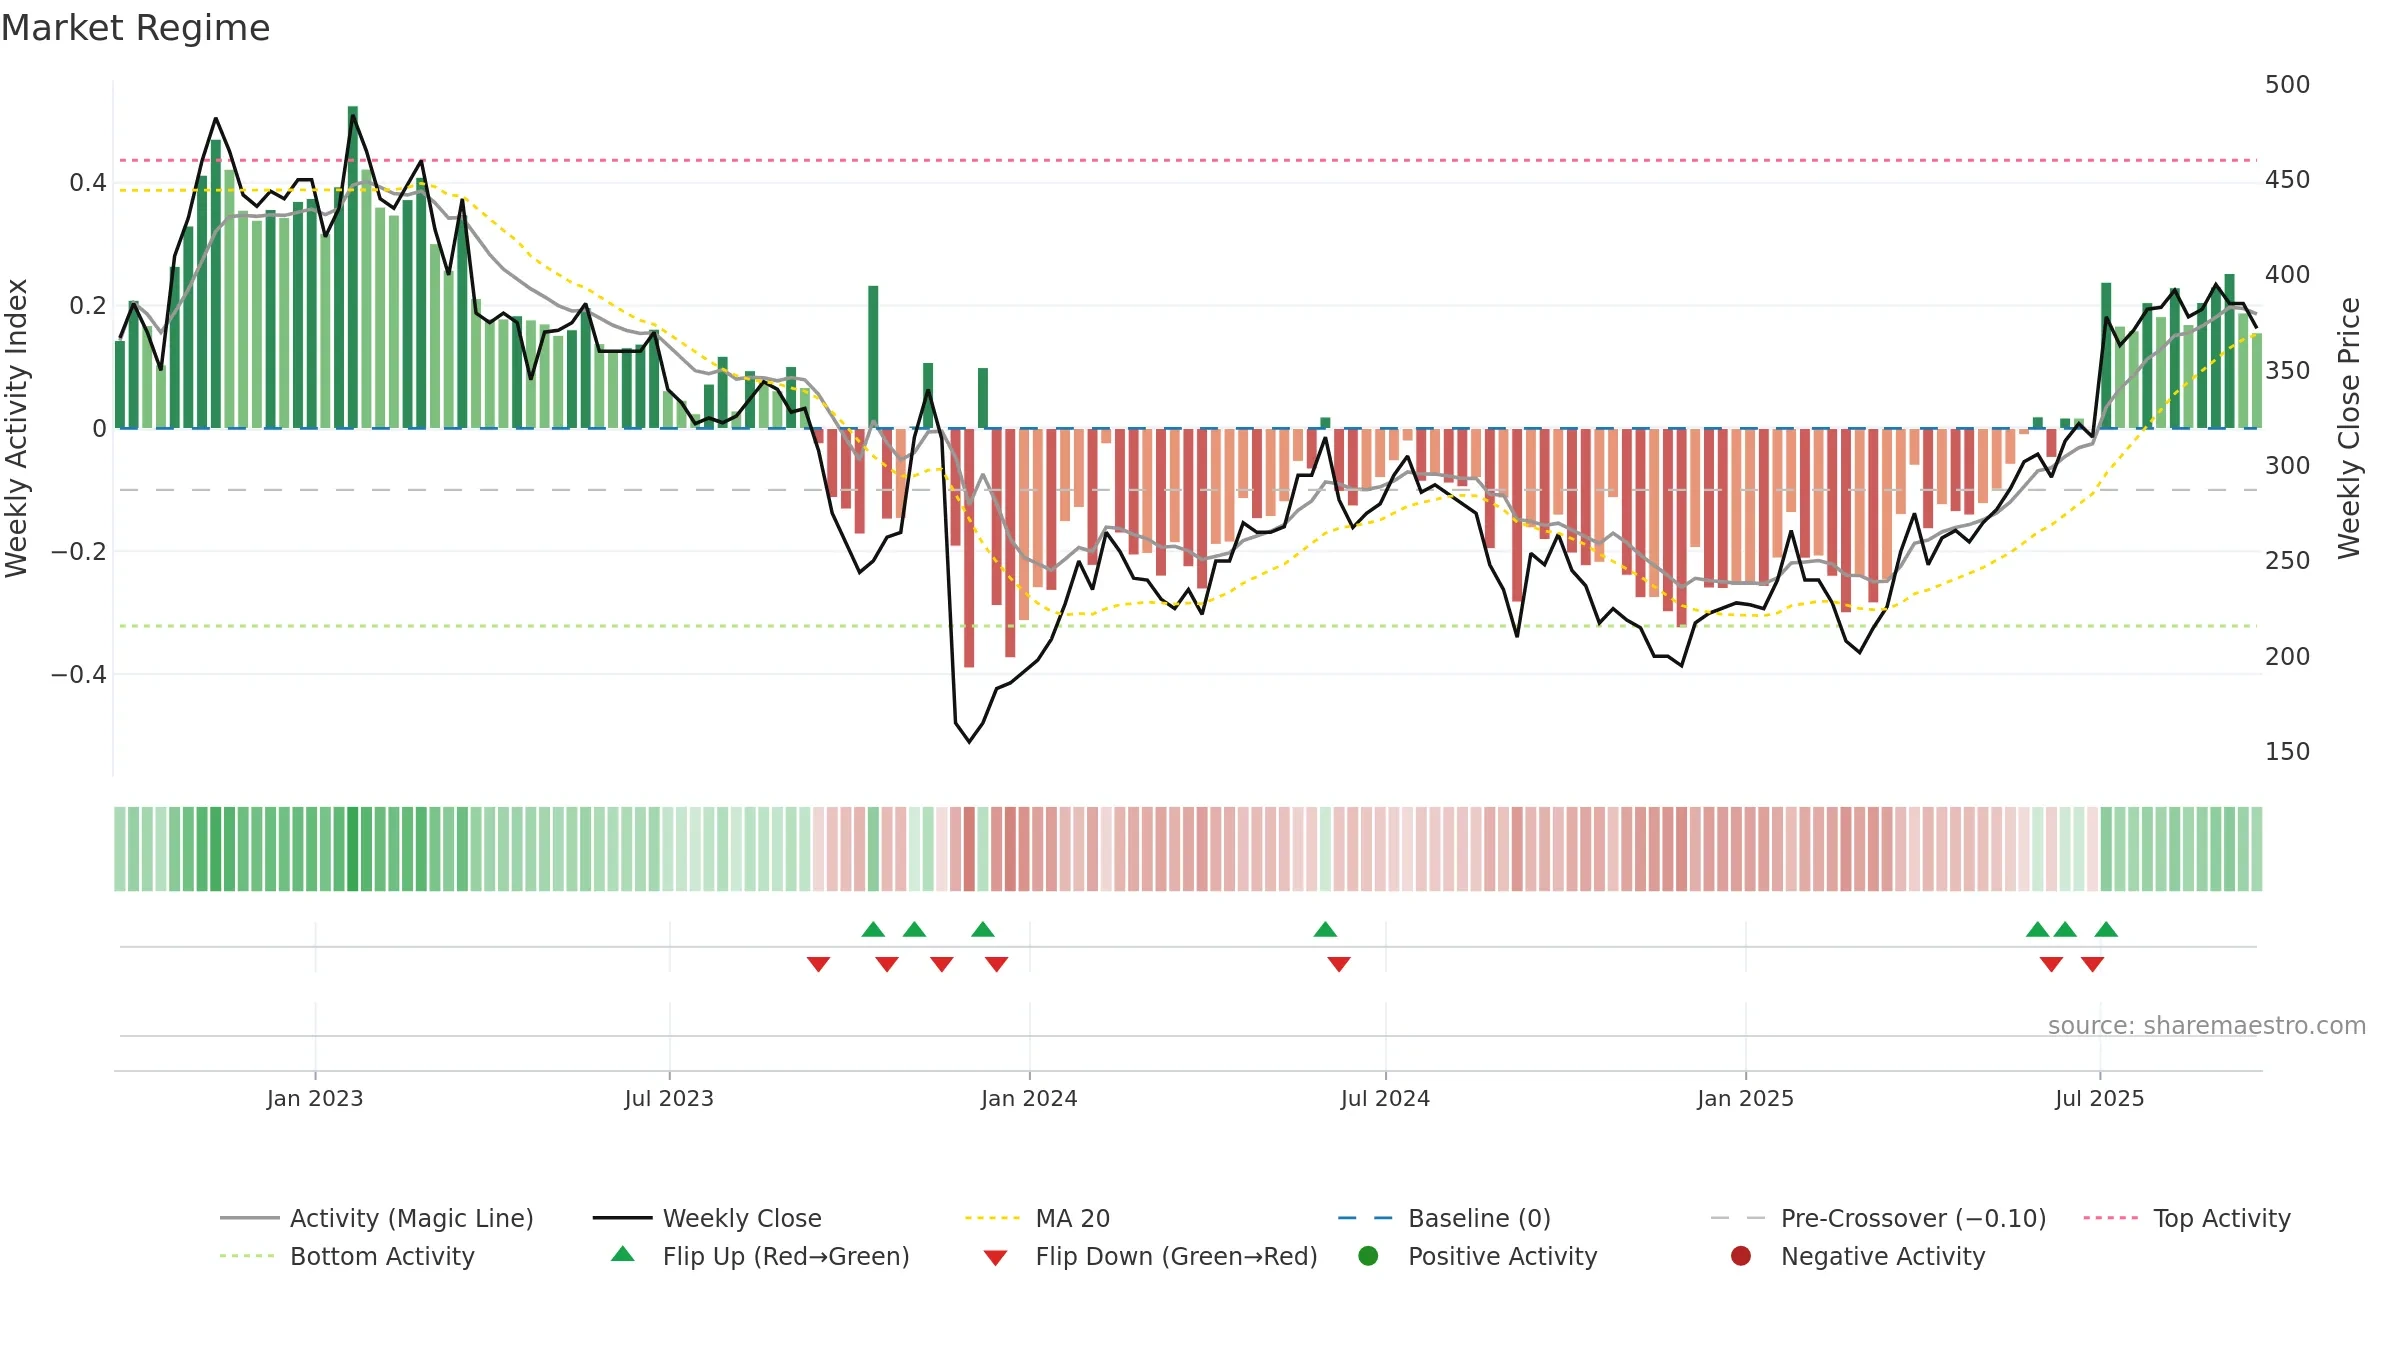Viewport: 2400px width, 1350px height.
Task: Click the Jul 2024 axis label
Action: click(1385, 1098)
